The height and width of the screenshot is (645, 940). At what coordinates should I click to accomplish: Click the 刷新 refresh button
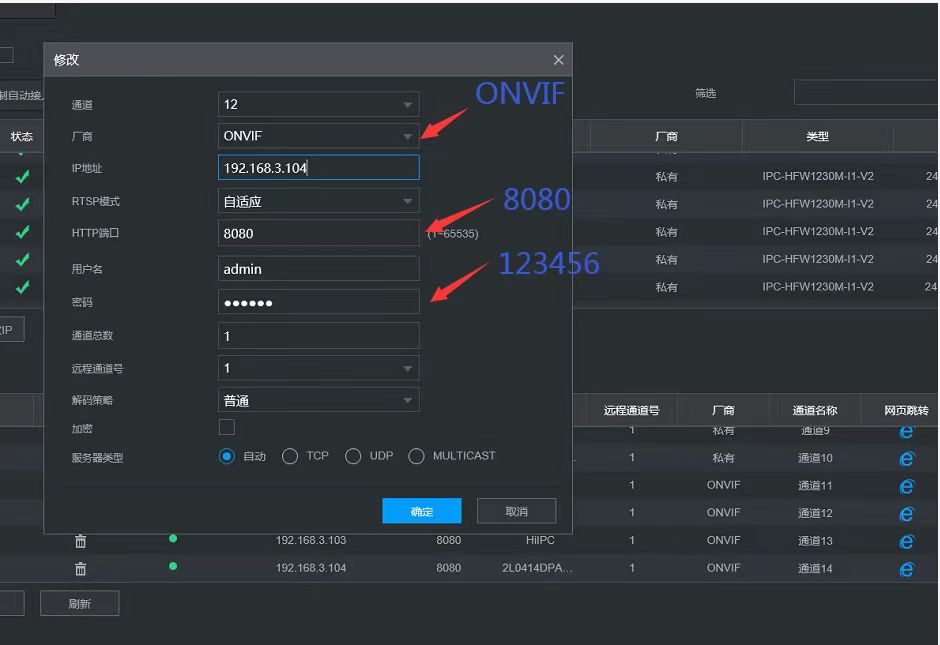click(x=79, y=604)
